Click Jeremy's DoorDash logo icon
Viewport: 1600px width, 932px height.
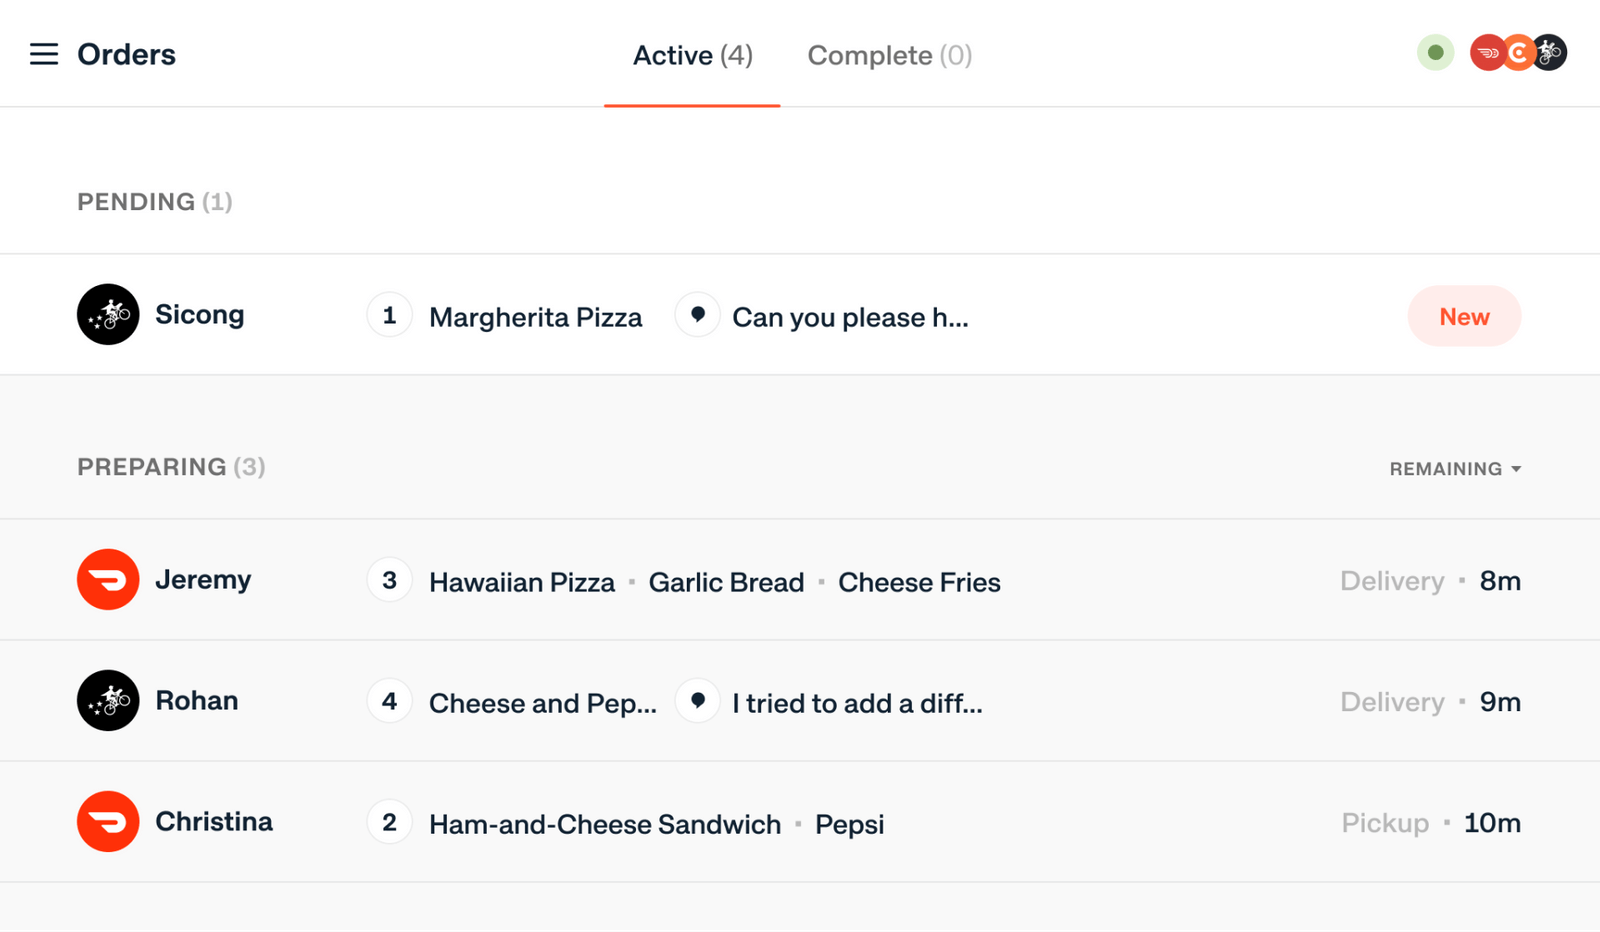click(108, 579)
